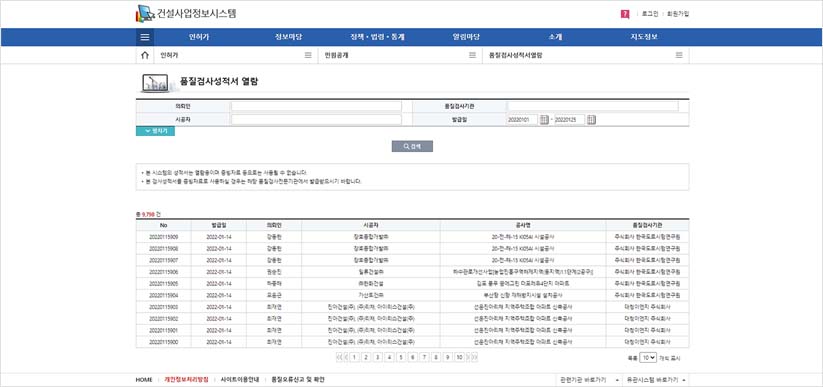Open the 지도정보 main navigation menu

(x=644, y=37)
